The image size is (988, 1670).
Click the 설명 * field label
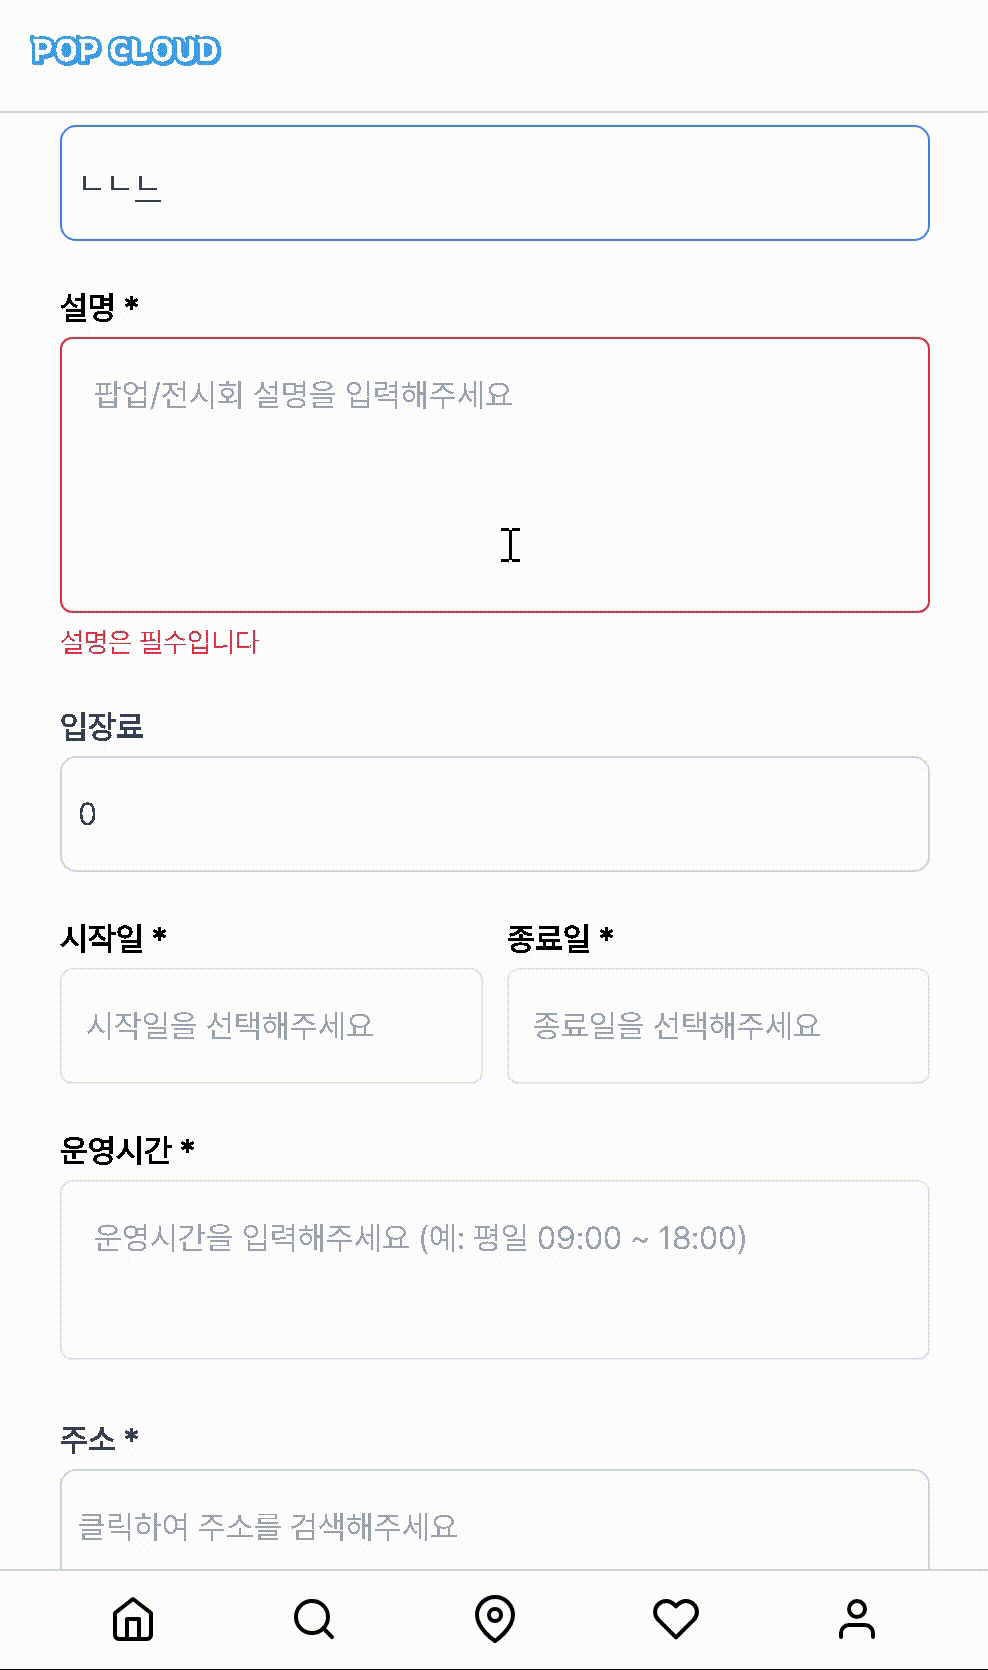[x=99, y=306]
